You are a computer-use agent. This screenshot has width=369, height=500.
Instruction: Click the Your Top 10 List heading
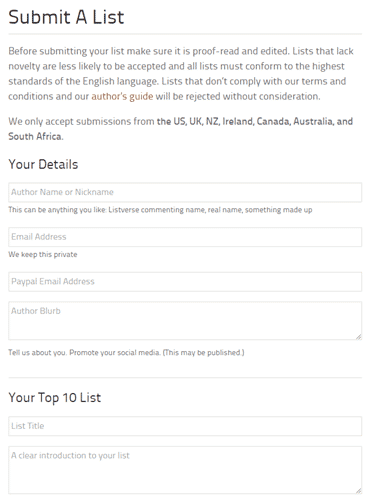(x=55, y=398)
